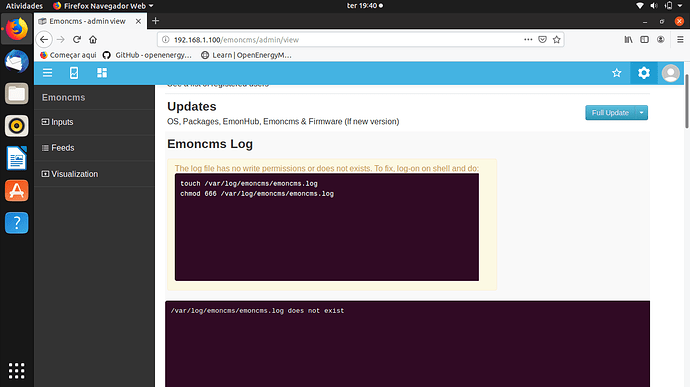Open Firefox Navegador Web app menu
This screenshot has height=387, width=690.
pyautogui.click(x=103, y=6)
